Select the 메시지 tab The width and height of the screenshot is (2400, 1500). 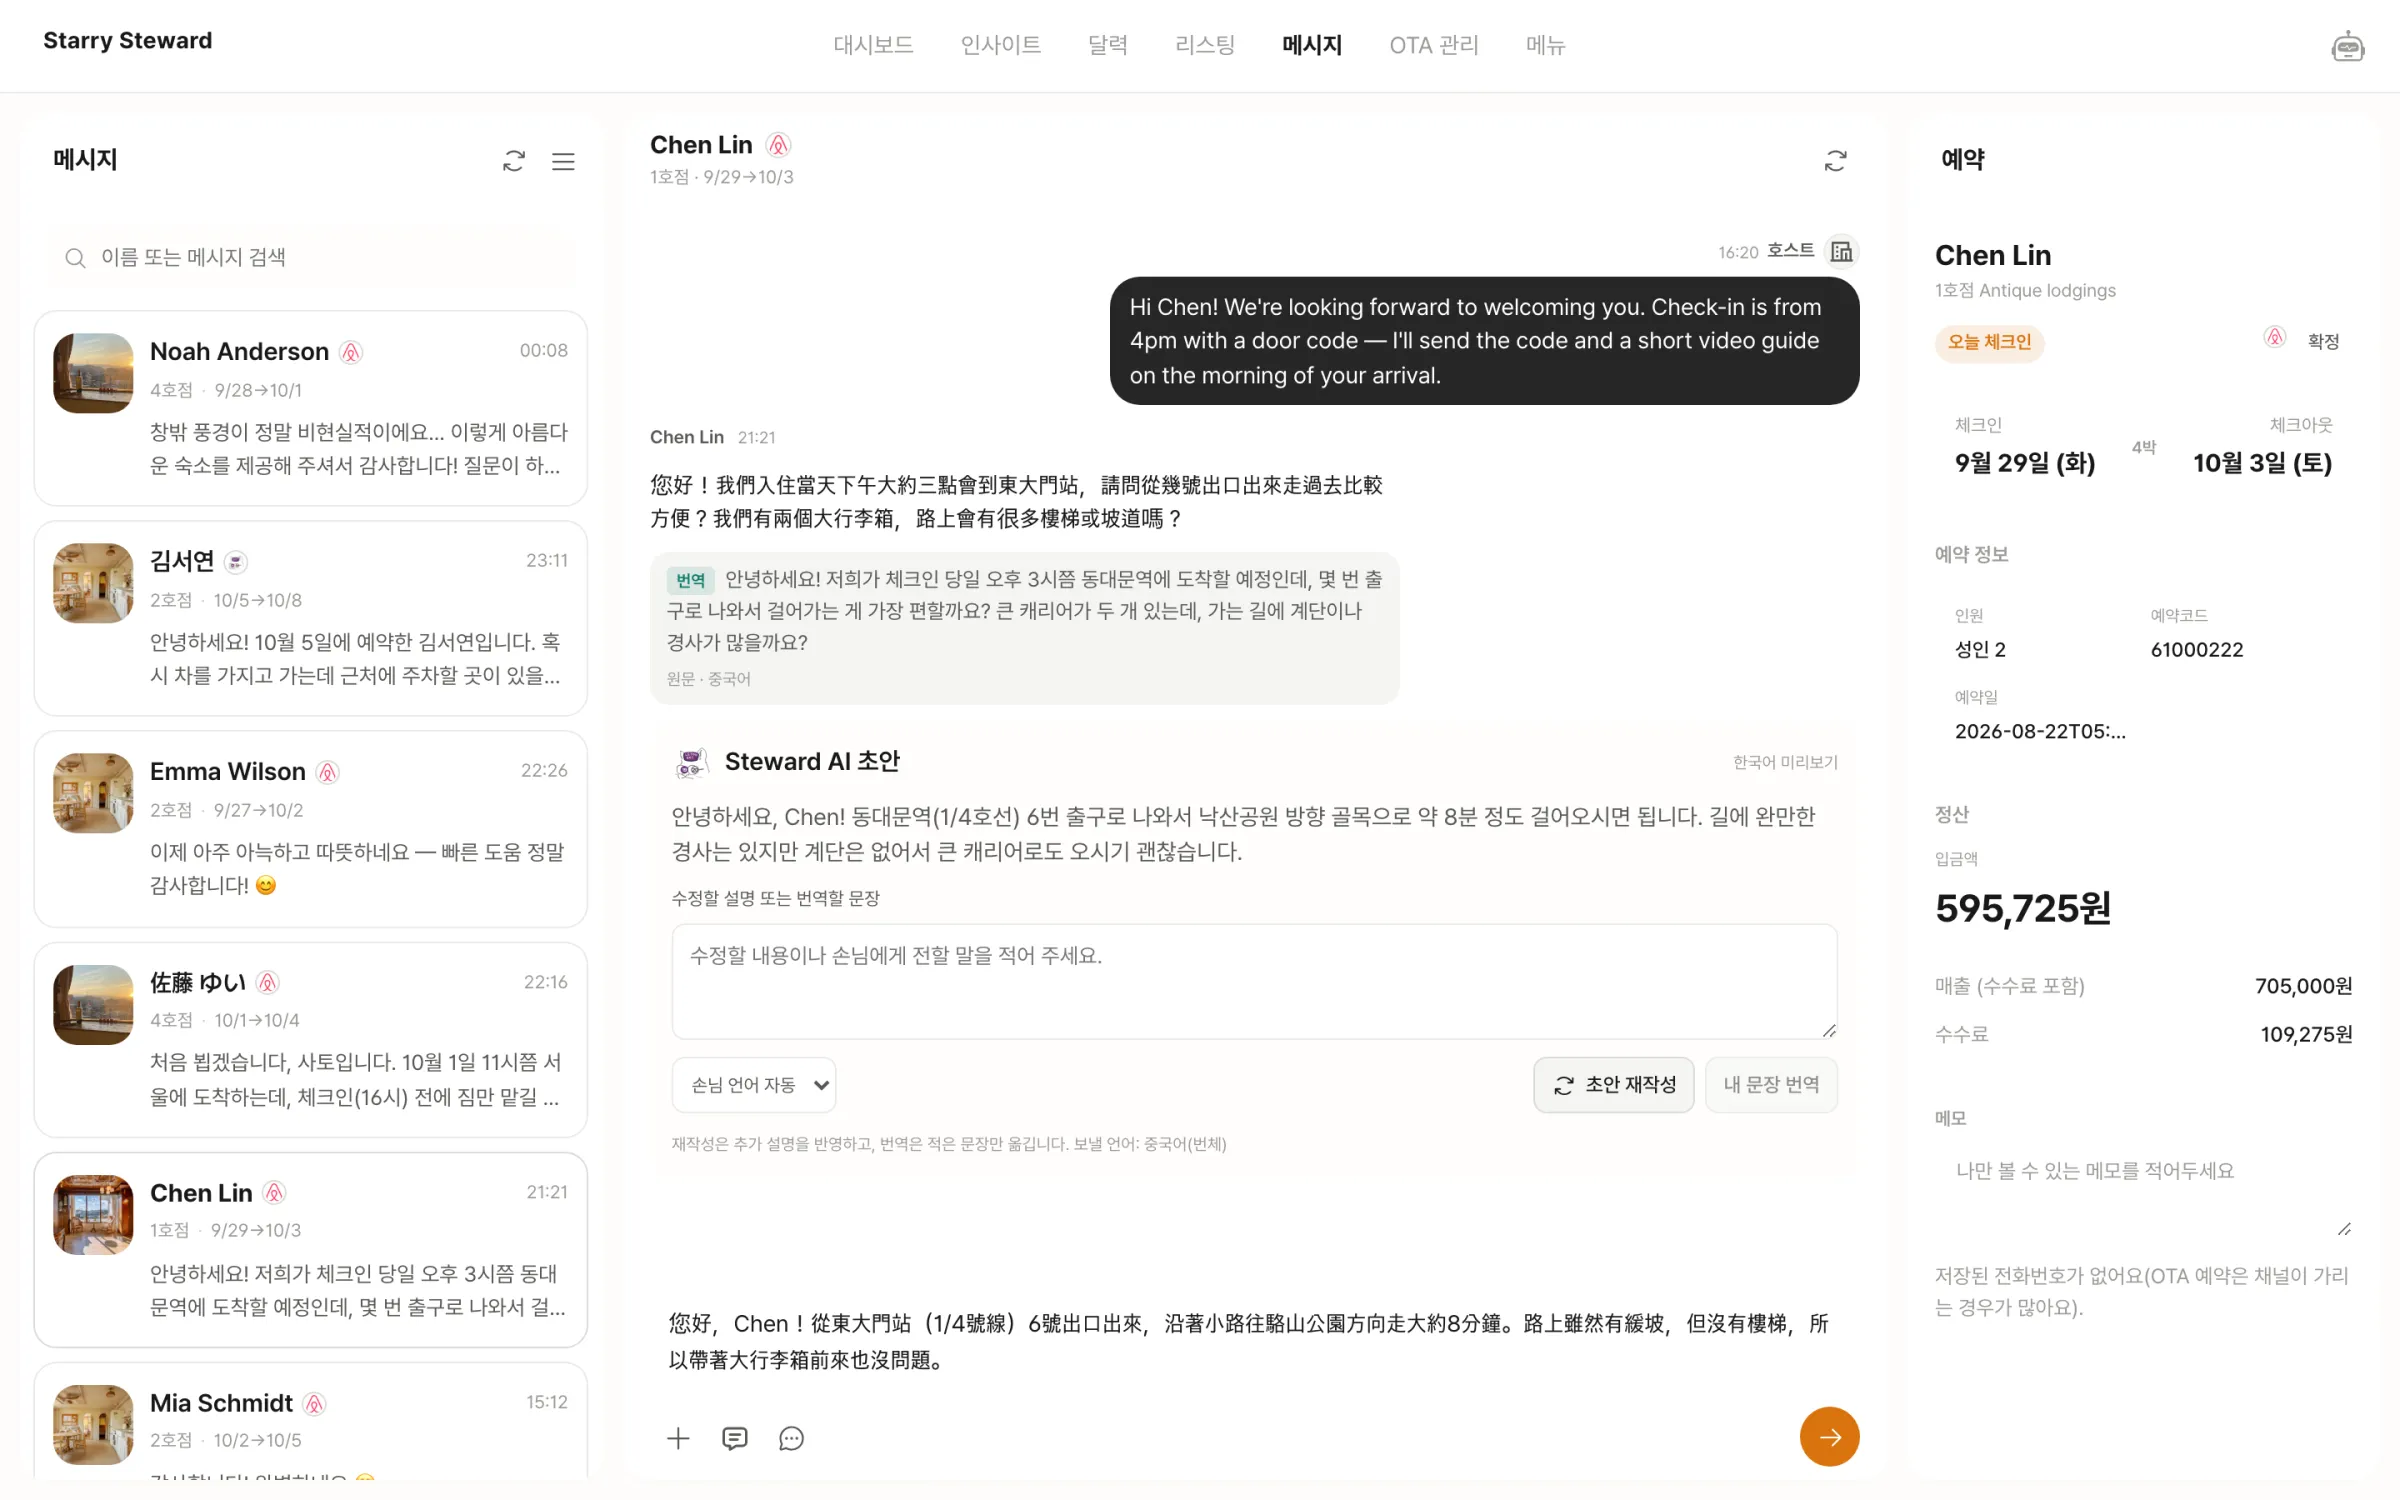(x=1312, y=45)
